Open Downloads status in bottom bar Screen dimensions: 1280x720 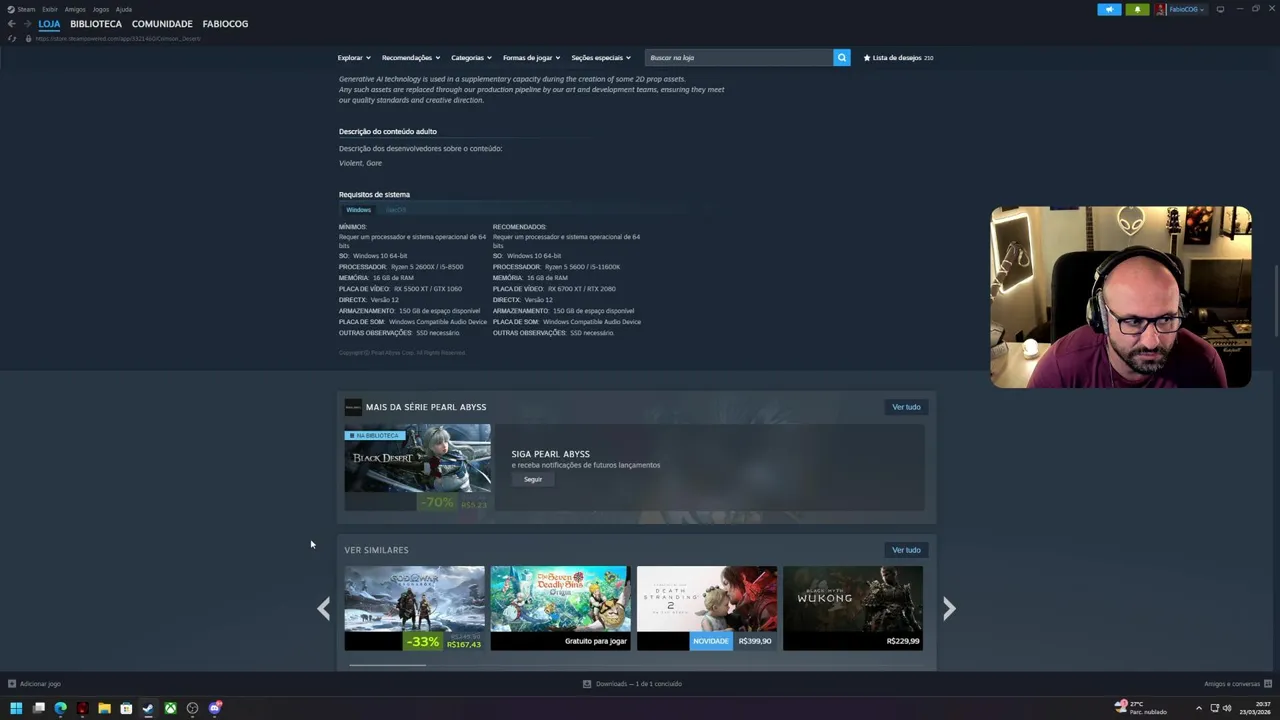pos(632,684)
